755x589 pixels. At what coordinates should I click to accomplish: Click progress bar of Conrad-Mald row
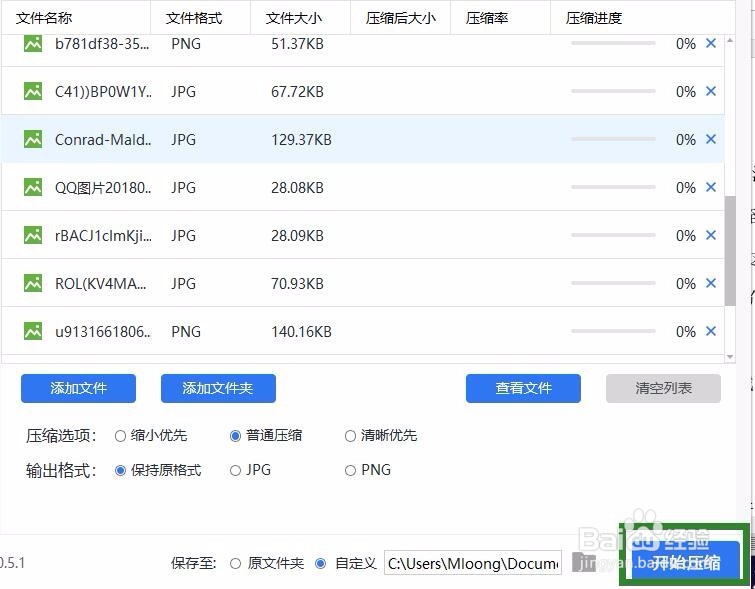pos(613,139)
